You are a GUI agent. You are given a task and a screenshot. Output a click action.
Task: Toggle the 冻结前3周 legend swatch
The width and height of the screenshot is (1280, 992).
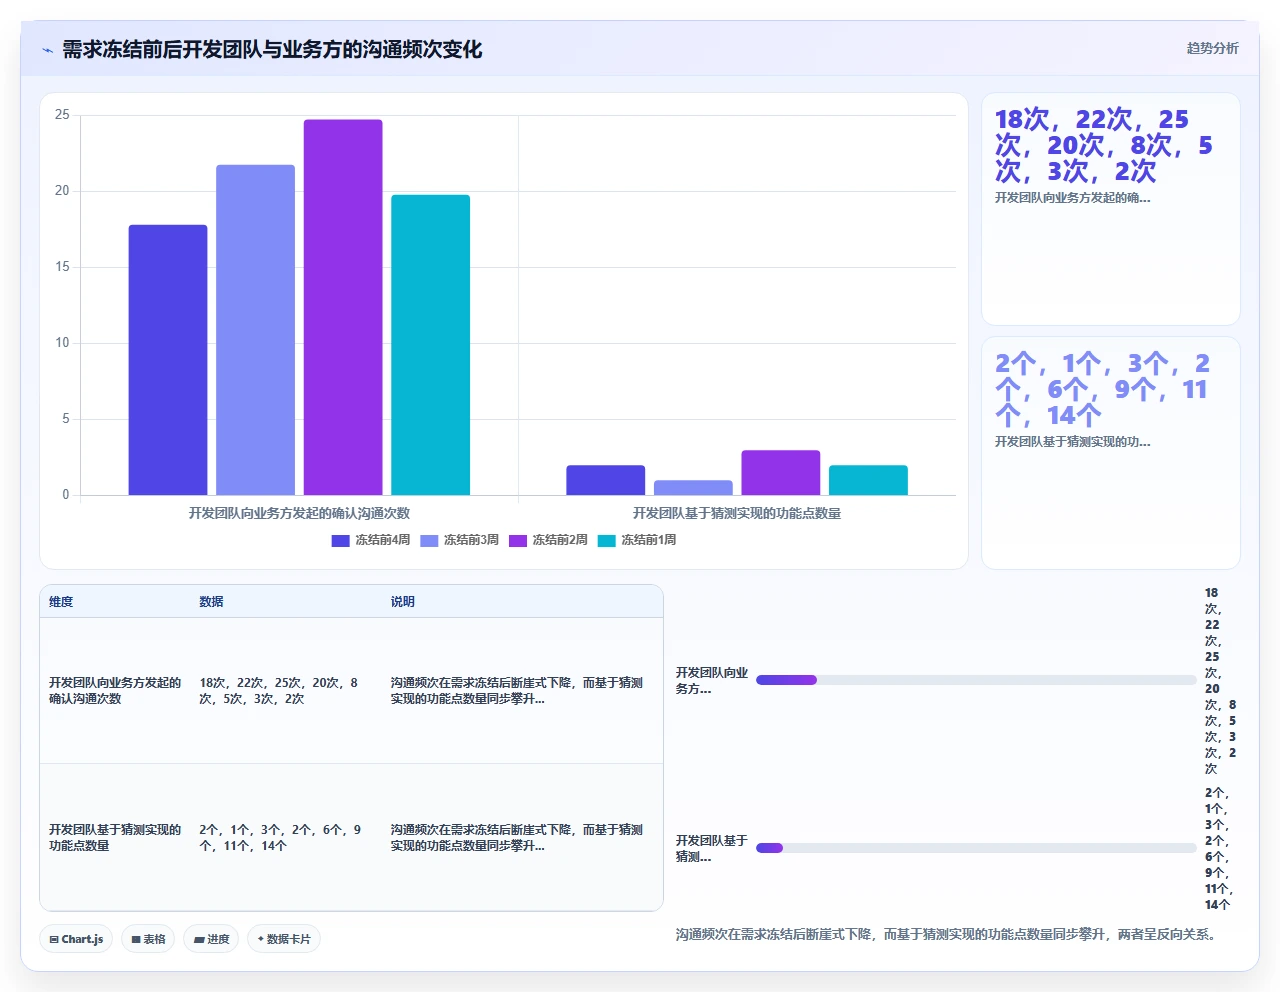point(429,540)
